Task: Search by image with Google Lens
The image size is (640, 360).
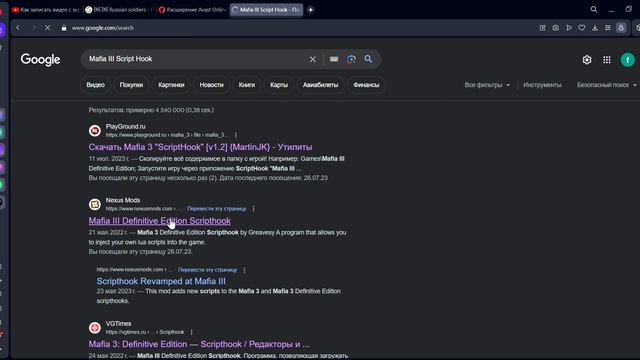Action: pos(351,59)
